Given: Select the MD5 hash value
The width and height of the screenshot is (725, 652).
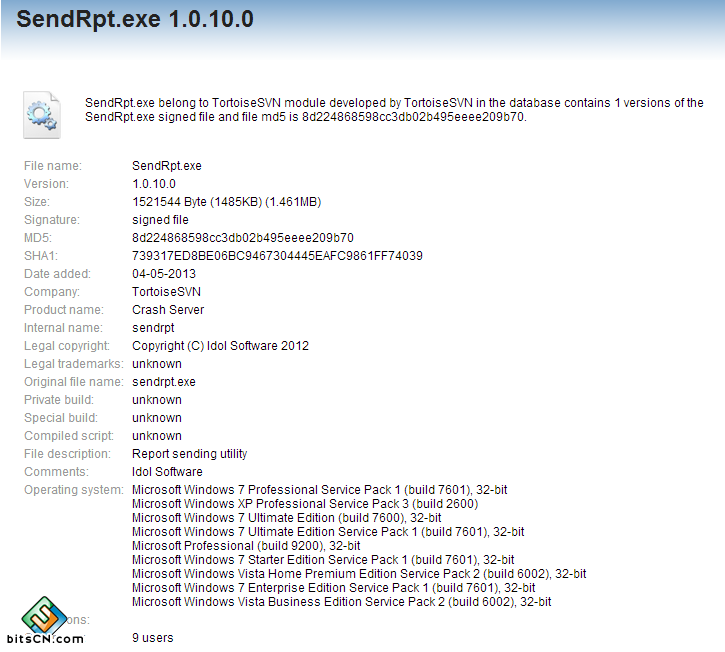Looking at the screenshot, I should click(243, 238).
